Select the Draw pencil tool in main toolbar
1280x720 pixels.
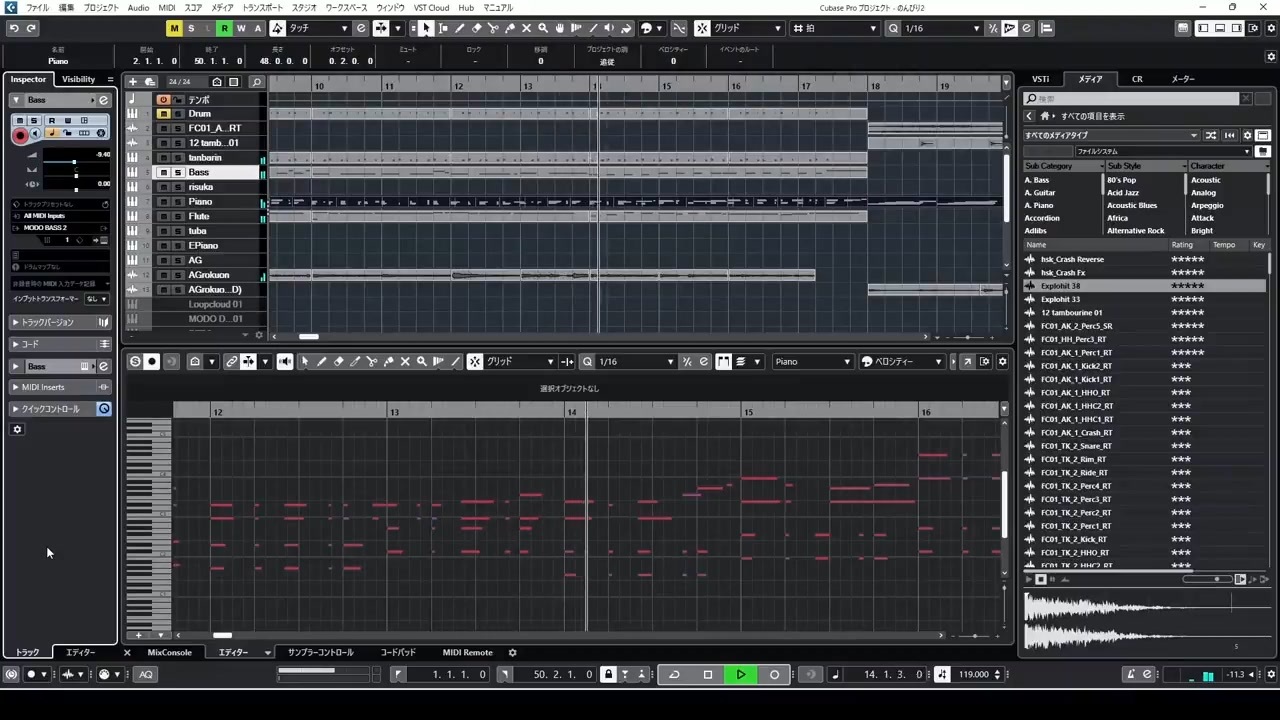460,28
